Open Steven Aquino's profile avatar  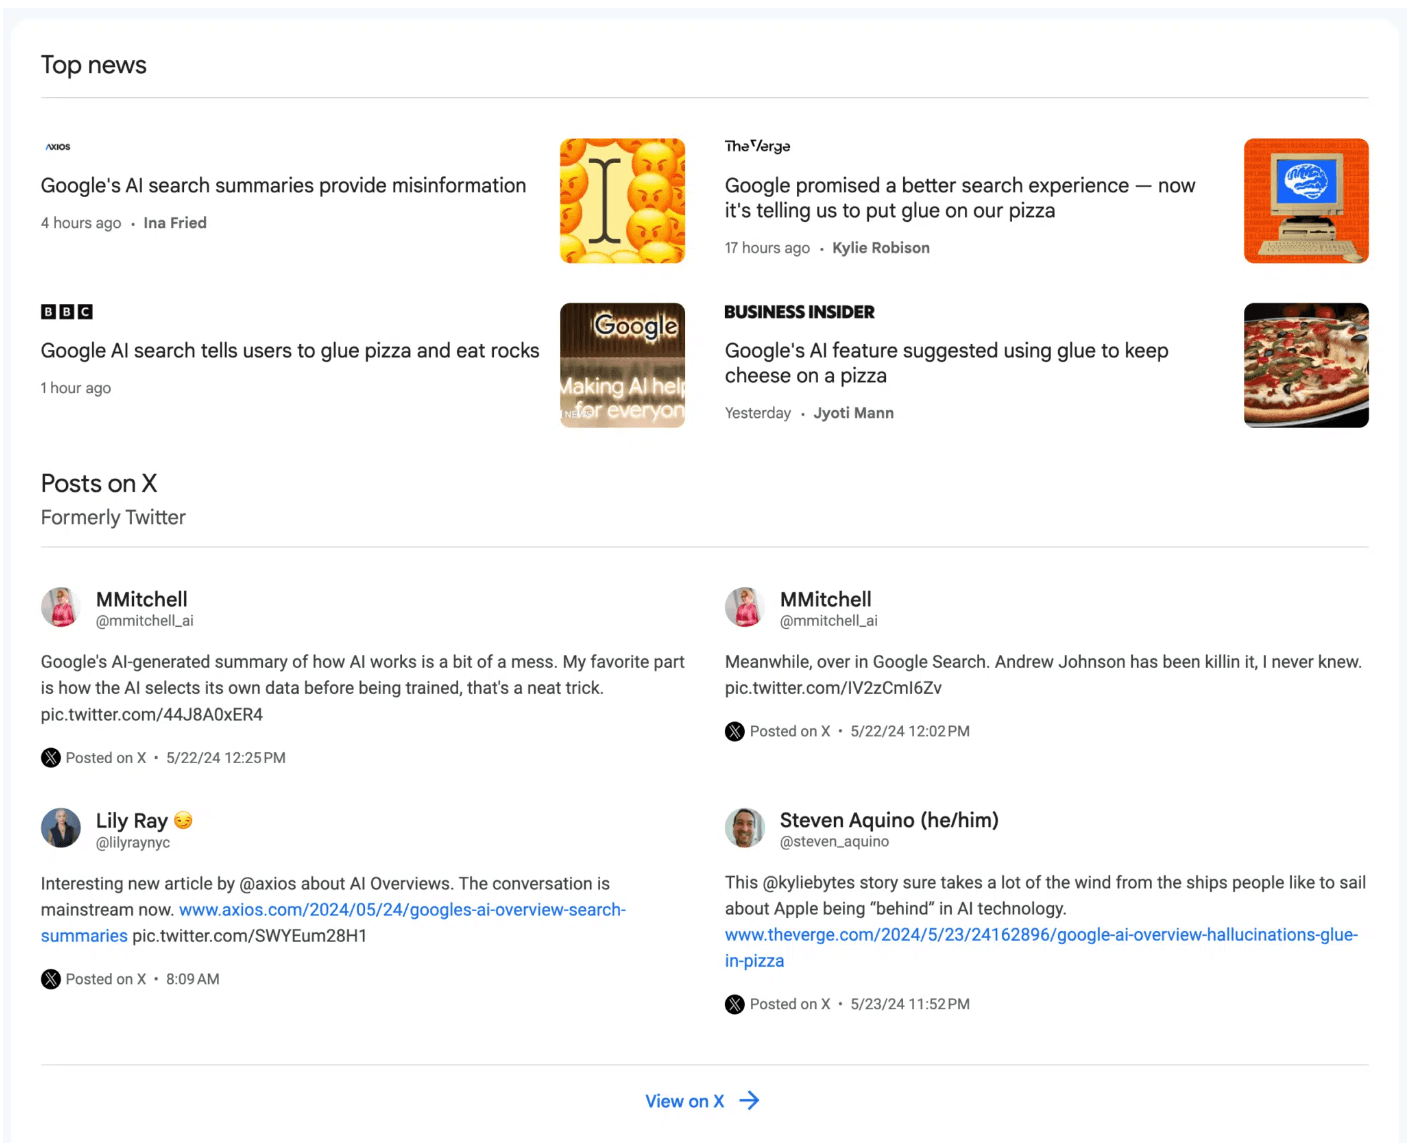745,828
